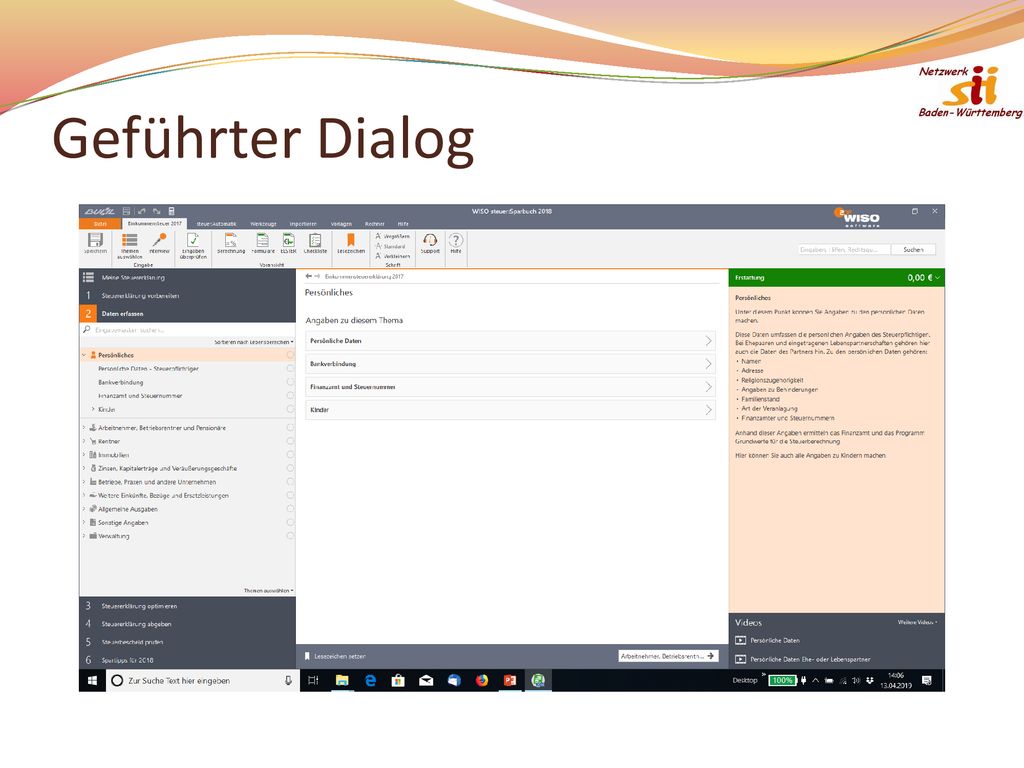The height and width of the screenshot is (768, 1024).
Task: Click the undo arrow in title bar
Action: pos(142,212)
